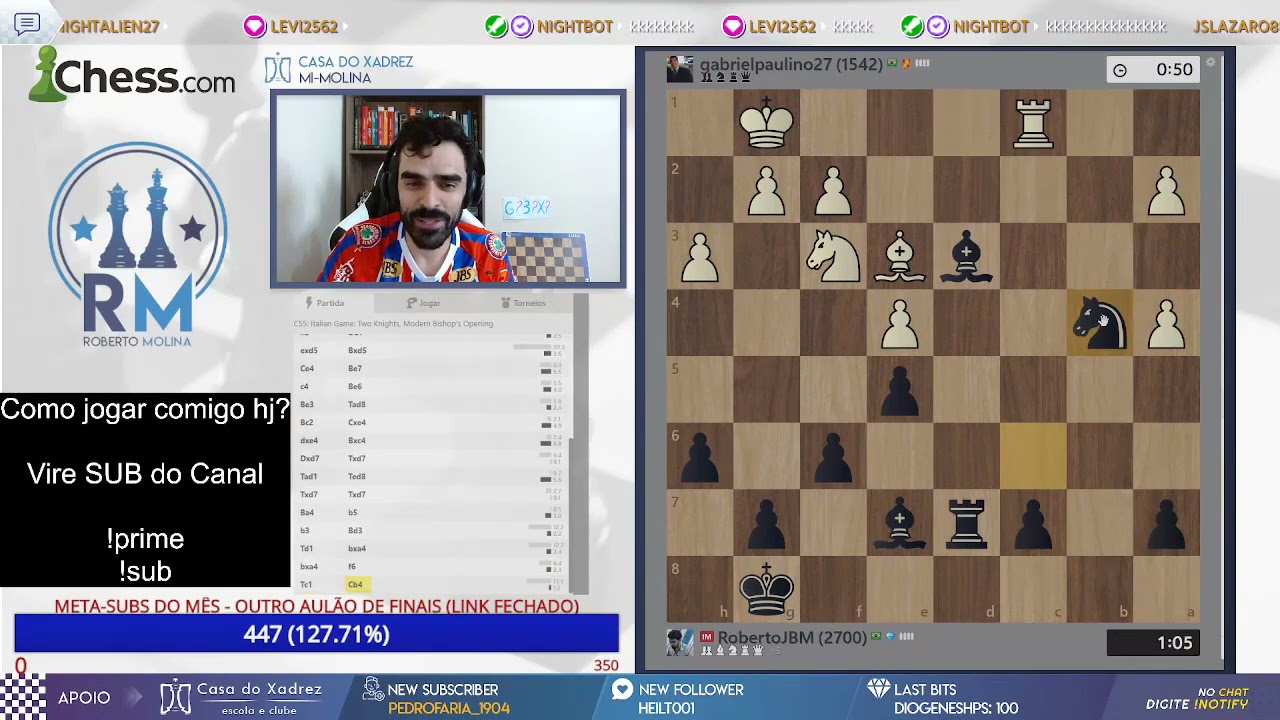
Task: Select the white pawn on a4
Action: tap(1166, 323)
